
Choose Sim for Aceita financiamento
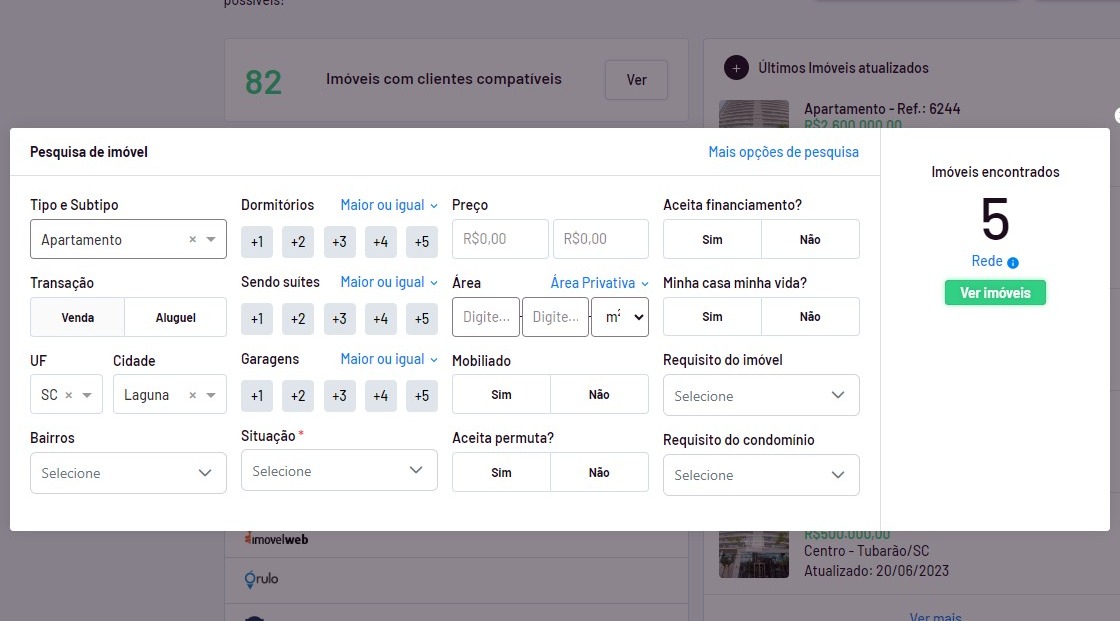pyautogui.click(x=712, y=240)
